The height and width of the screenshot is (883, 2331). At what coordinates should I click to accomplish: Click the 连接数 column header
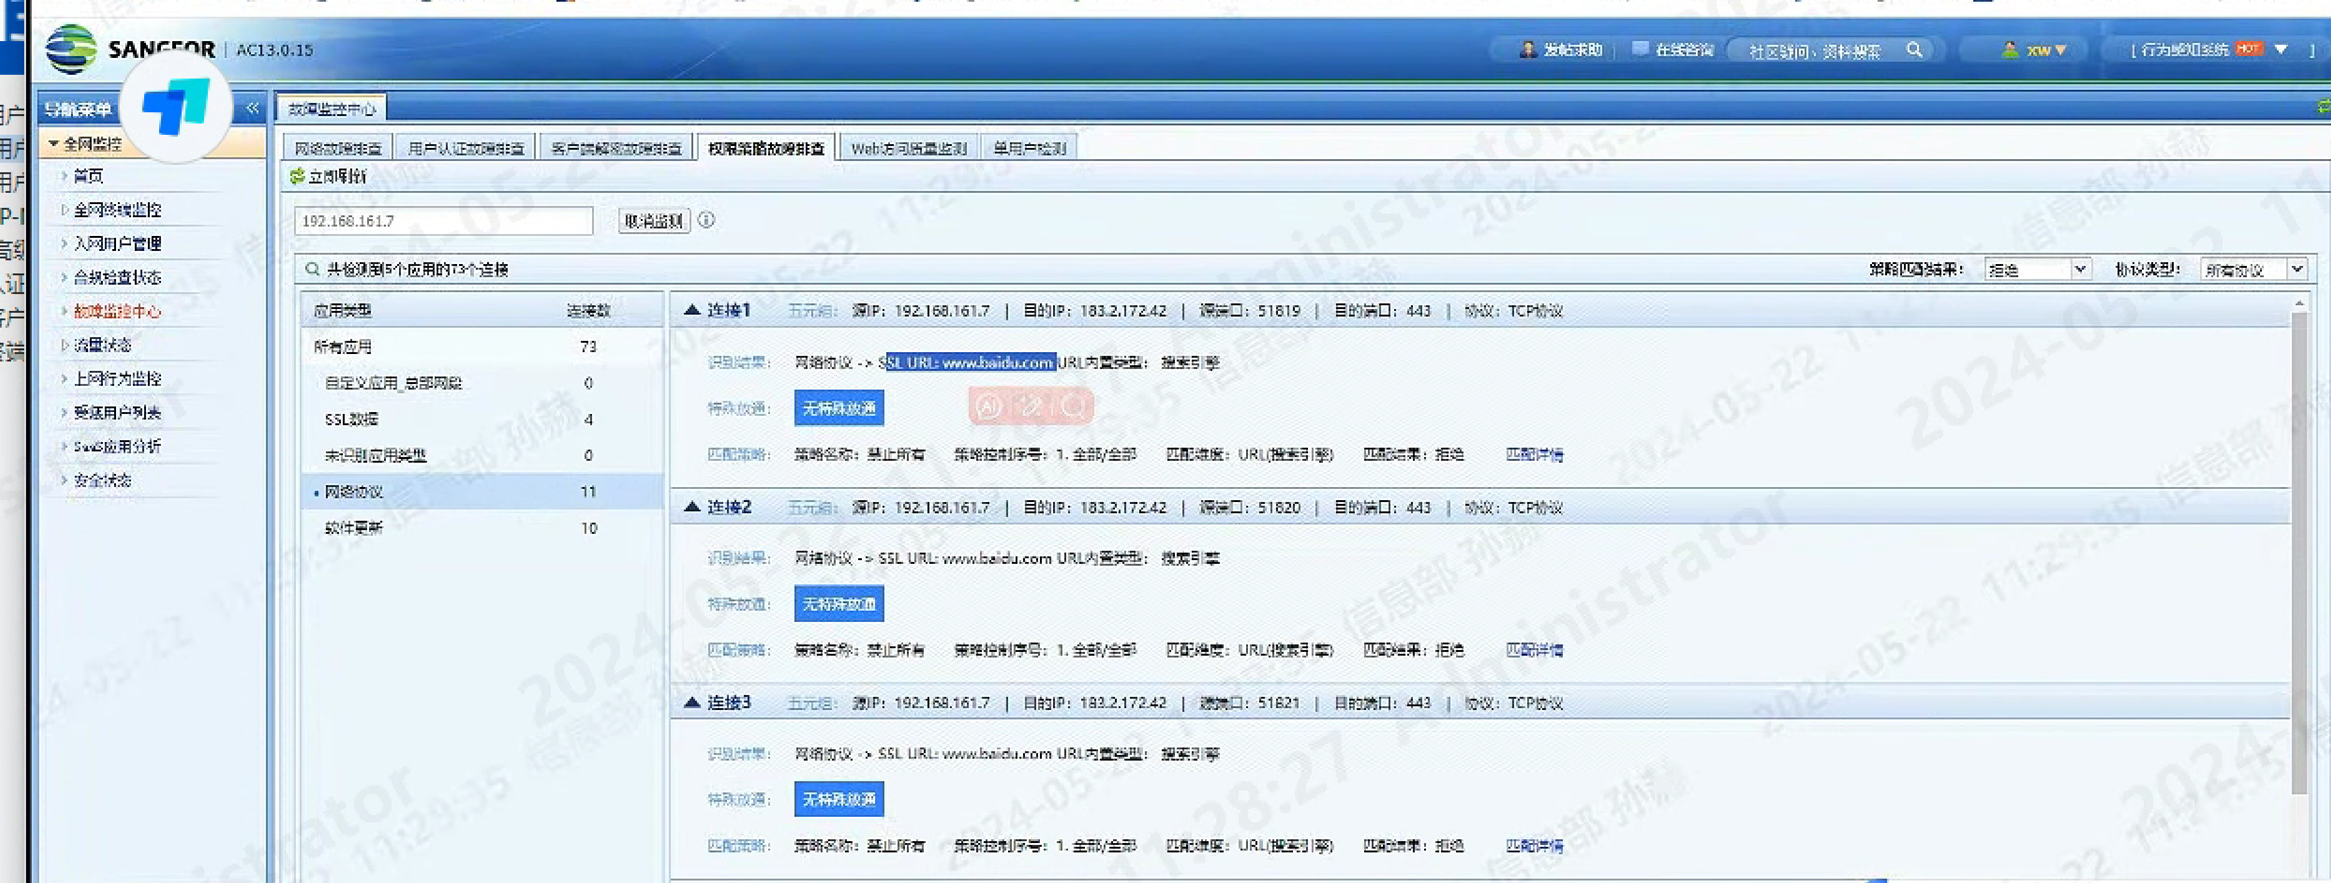point(588,310)
